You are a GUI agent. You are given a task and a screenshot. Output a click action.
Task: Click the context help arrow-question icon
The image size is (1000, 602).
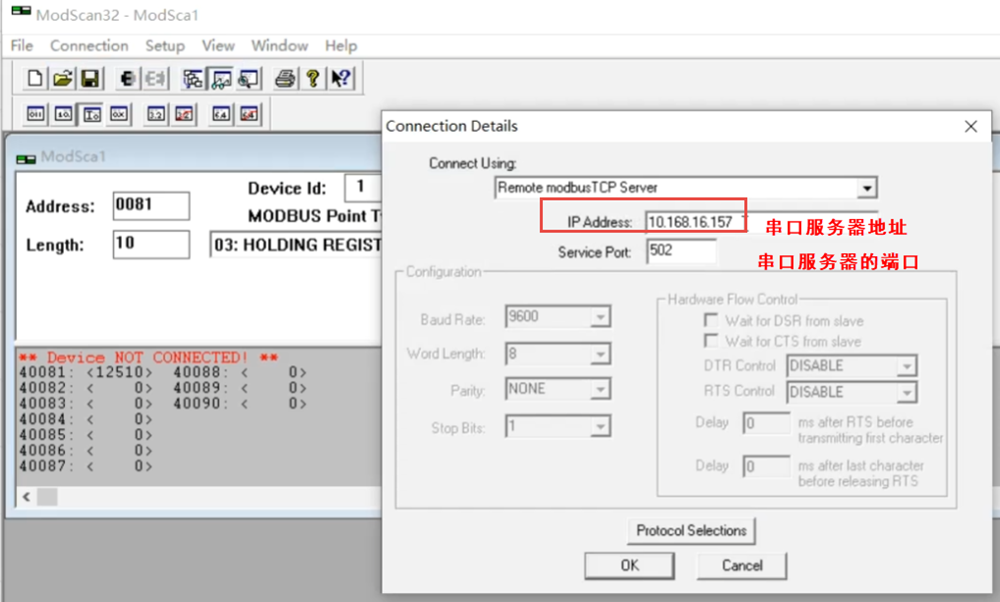tap(341, 78)
